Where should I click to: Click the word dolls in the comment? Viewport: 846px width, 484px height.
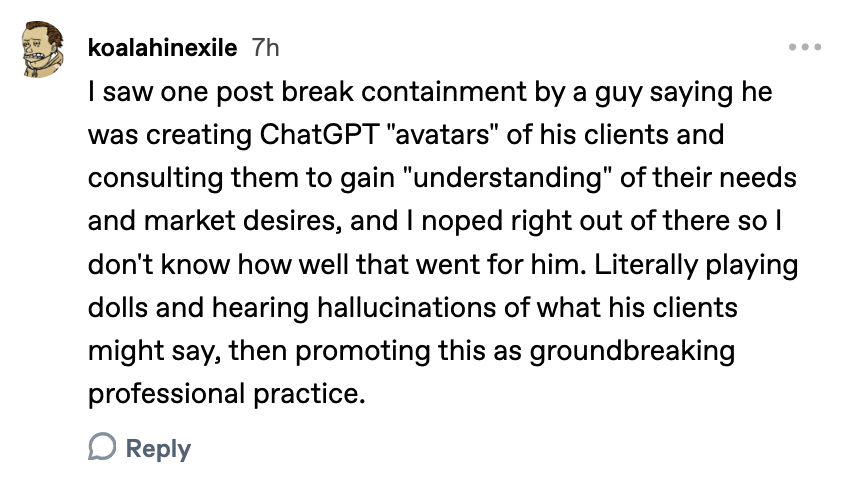point(118,308)
